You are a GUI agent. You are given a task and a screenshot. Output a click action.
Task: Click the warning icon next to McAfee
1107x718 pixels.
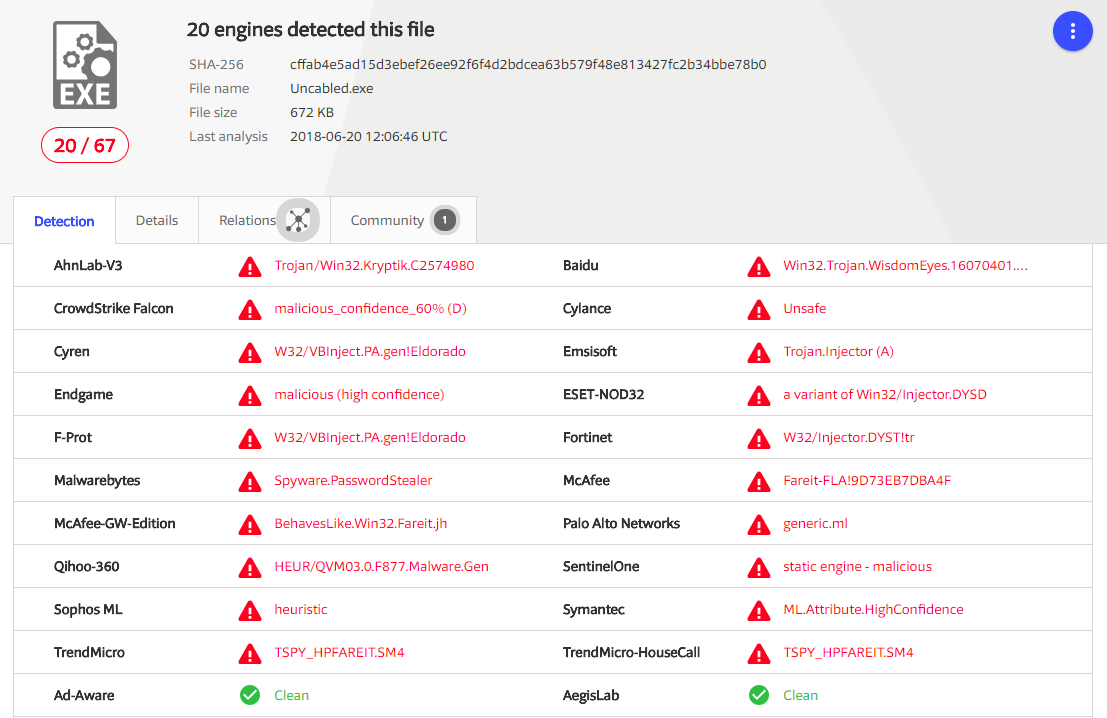coord(759,481)
